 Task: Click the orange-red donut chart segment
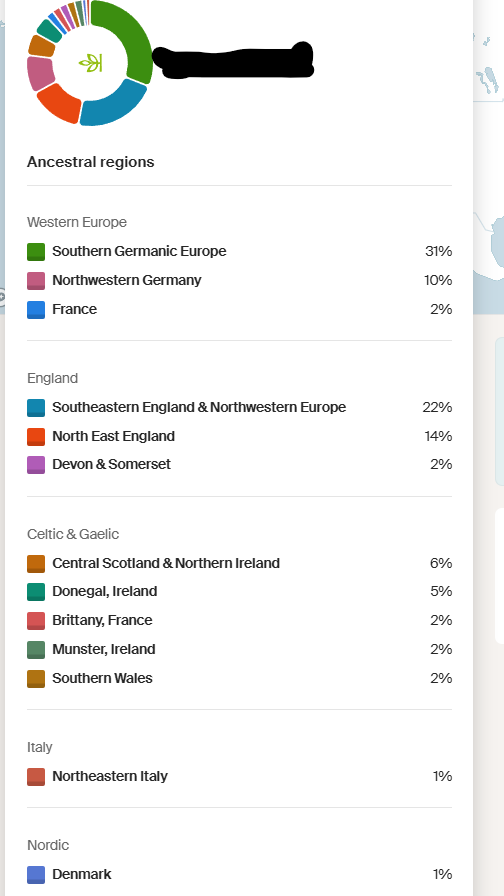click(x=58, y=104)
